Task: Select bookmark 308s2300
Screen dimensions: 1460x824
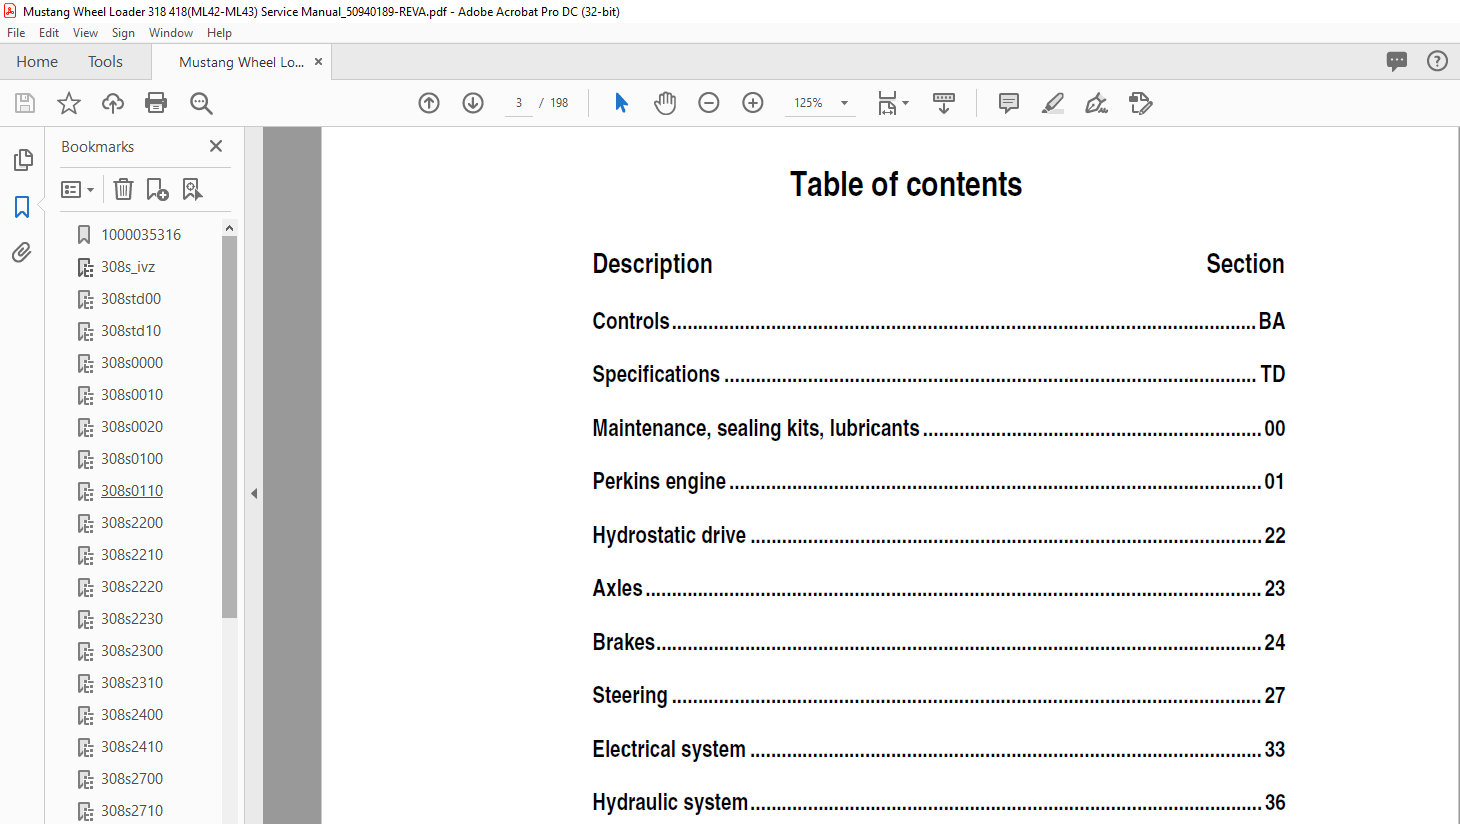Action: 132,651
